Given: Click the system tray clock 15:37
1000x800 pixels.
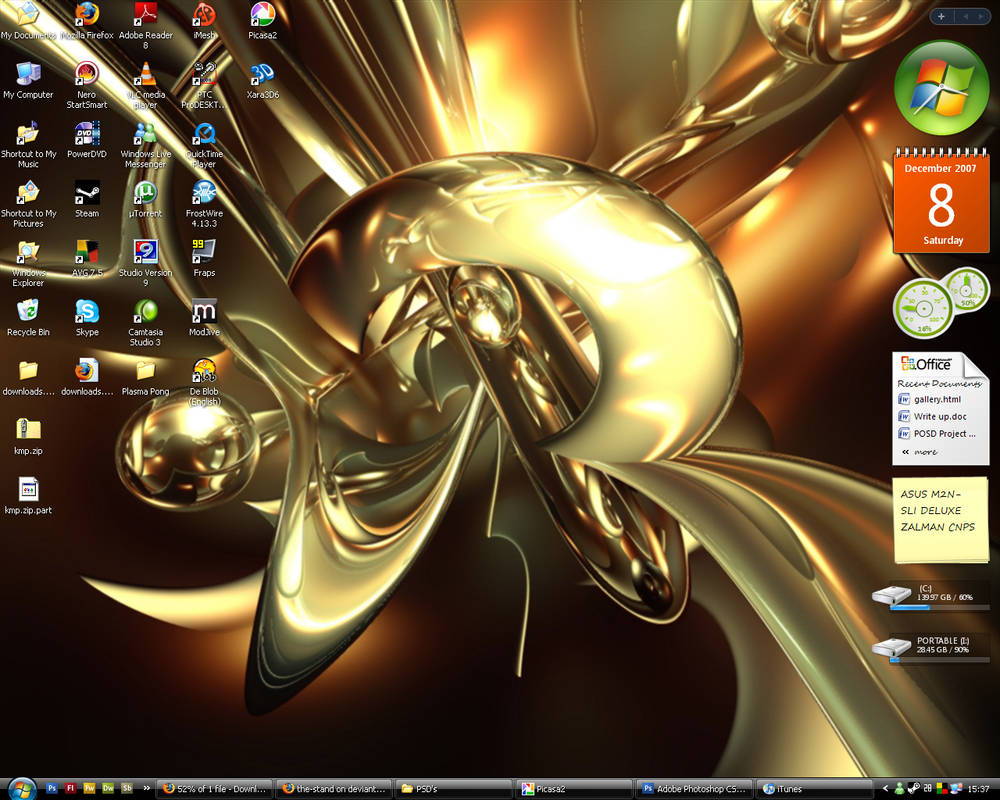Looking at the screenshot, I should (x=978, y=789).
